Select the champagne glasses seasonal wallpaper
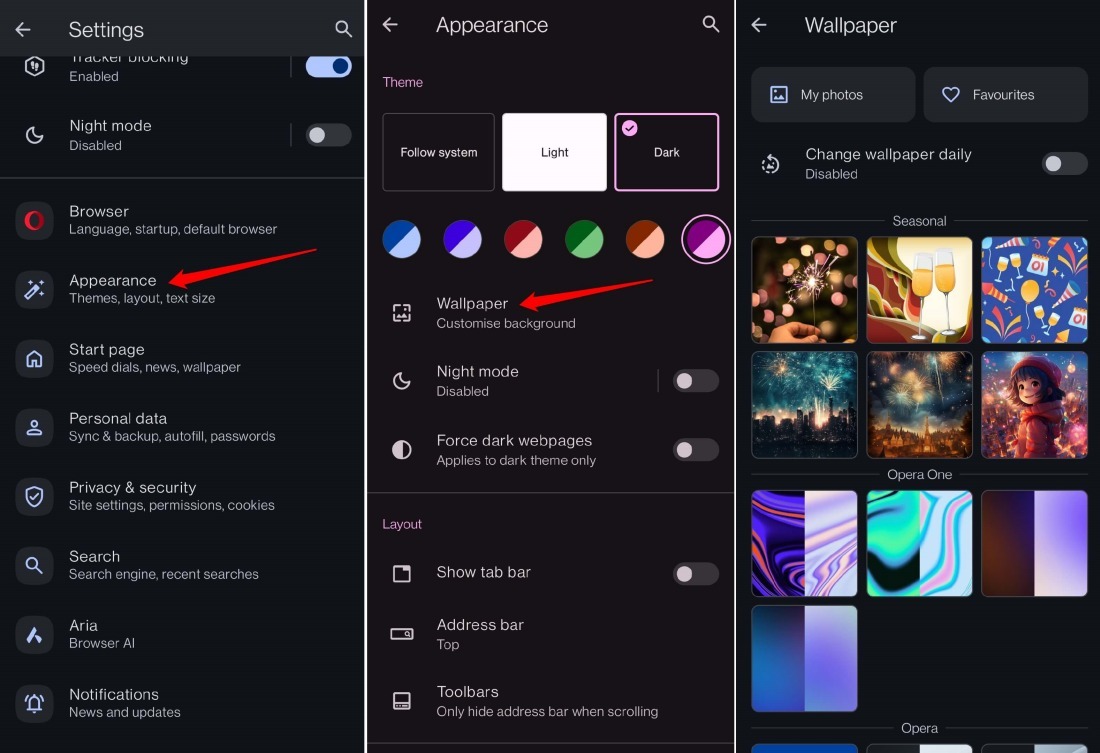1100x753 pixels. pyautogui.click(x=920, y=290)
